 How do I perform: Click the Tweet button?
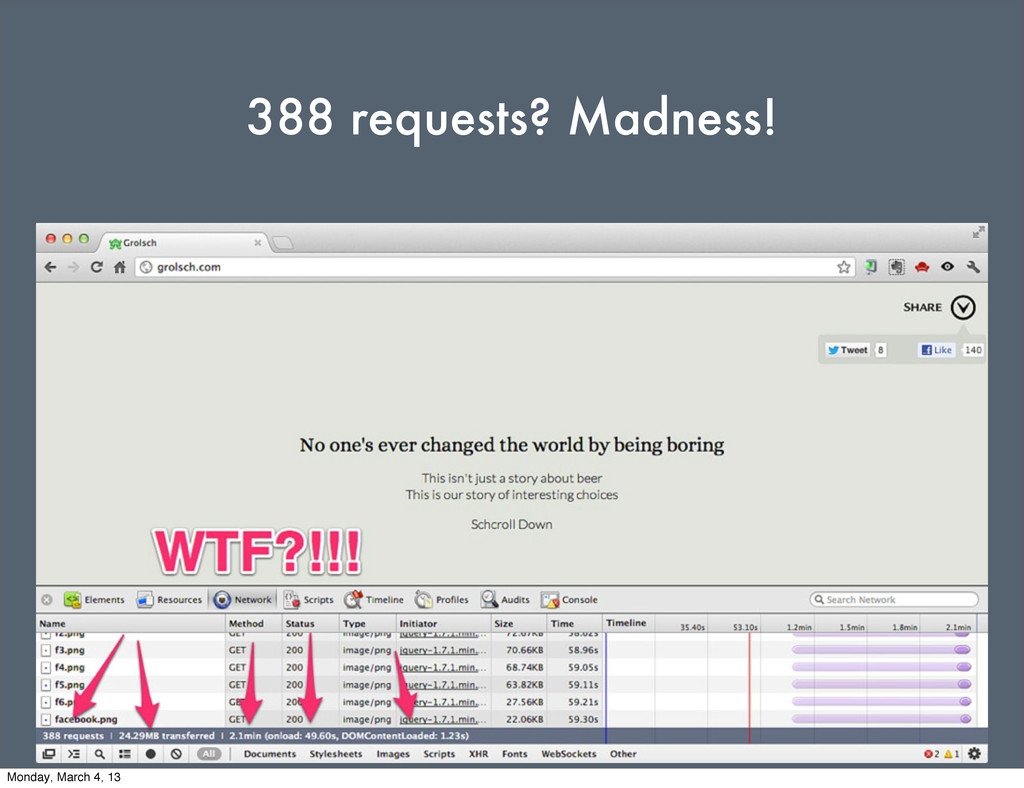pos(848,350)
